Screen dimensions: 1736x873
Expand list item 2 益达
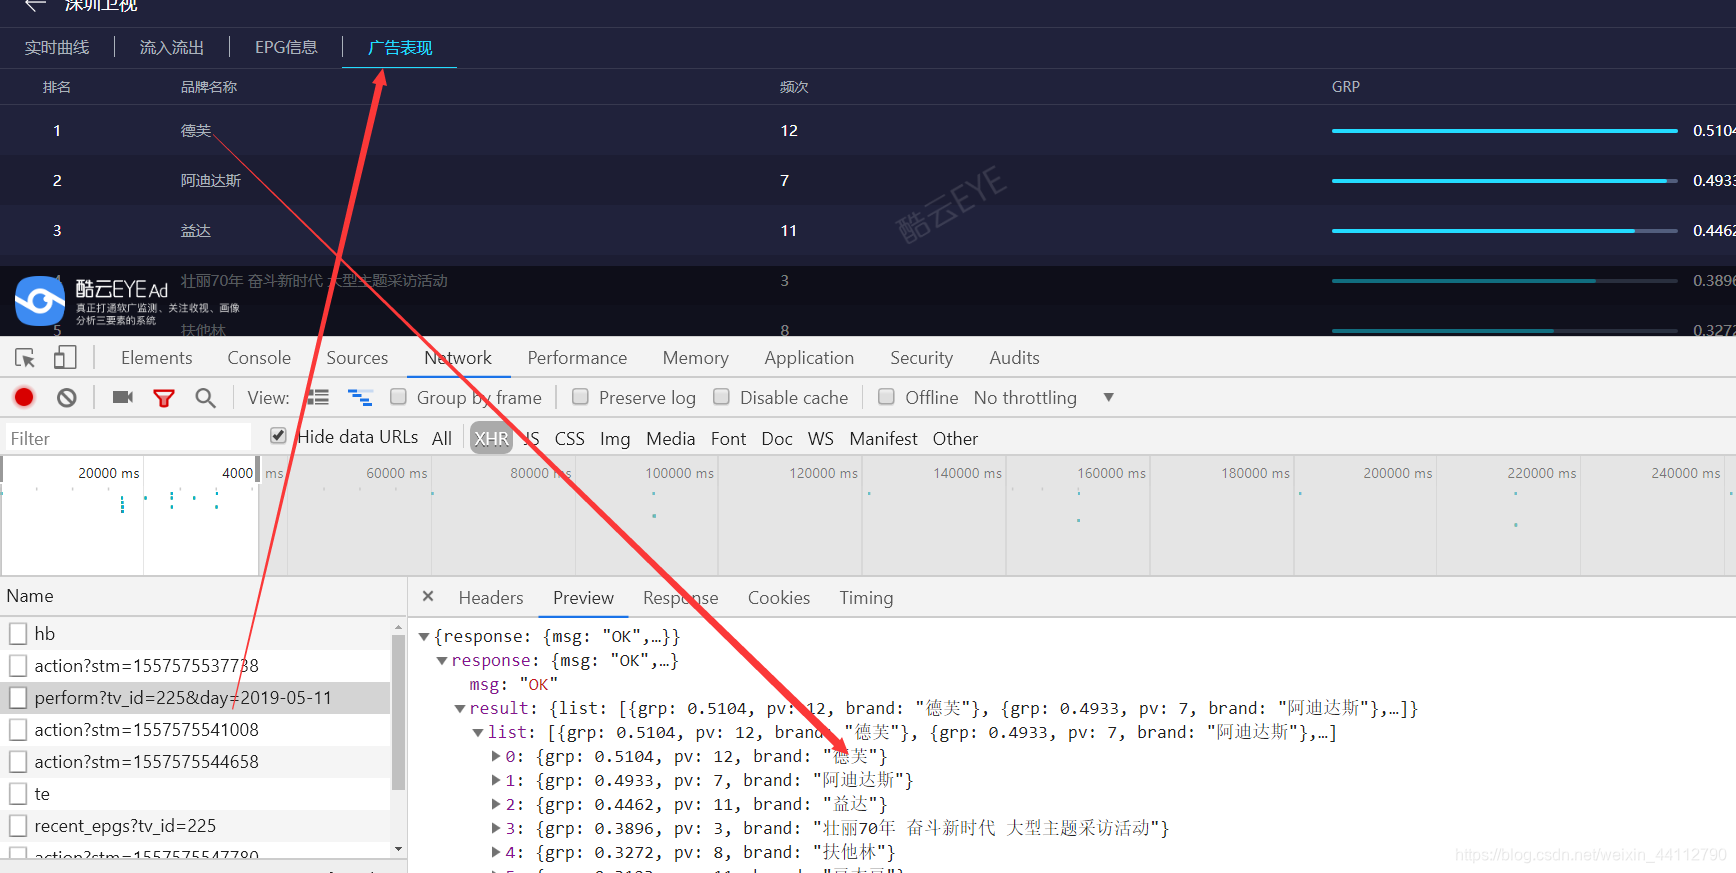click(496, 804)
